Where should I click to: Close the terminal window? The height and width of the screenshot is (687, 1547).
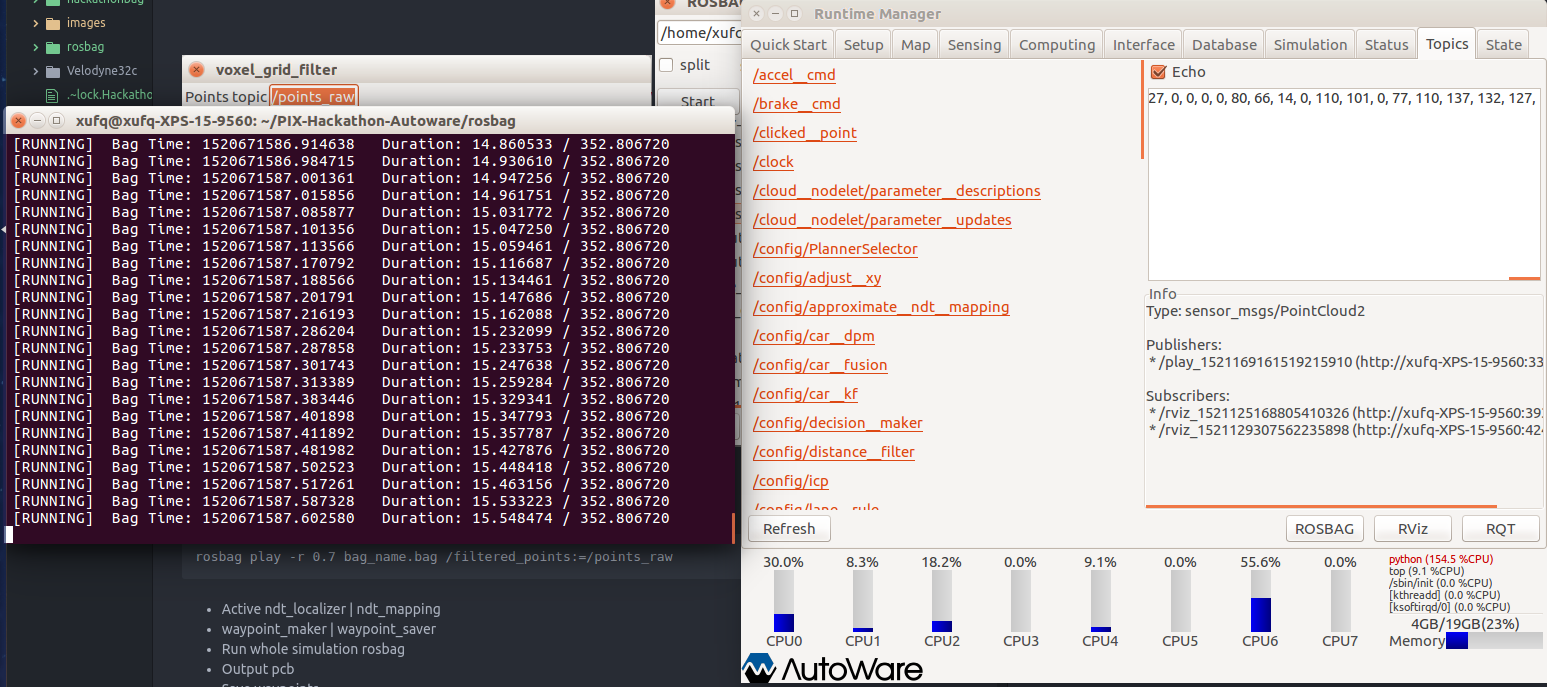(x=18, y=120)
